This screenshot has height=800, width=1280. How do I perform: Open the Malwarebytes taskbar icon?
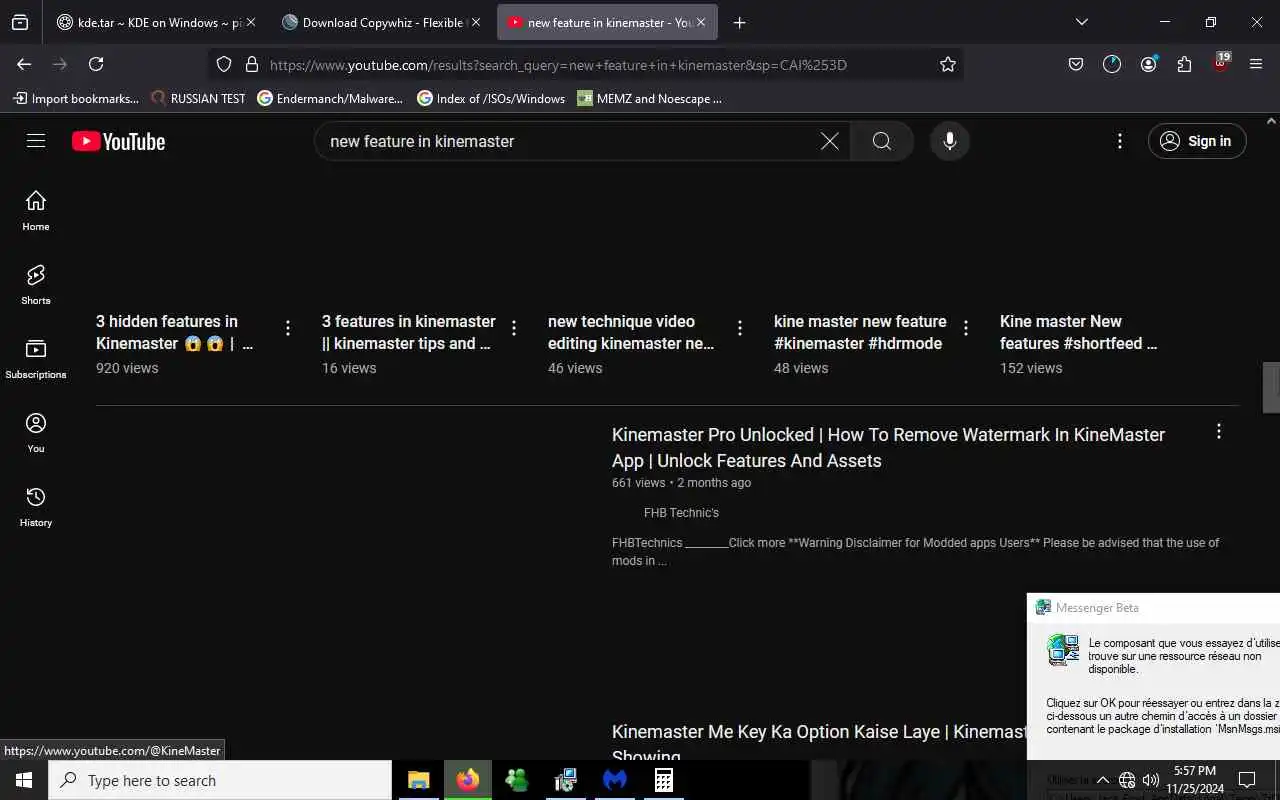point(615,780)
